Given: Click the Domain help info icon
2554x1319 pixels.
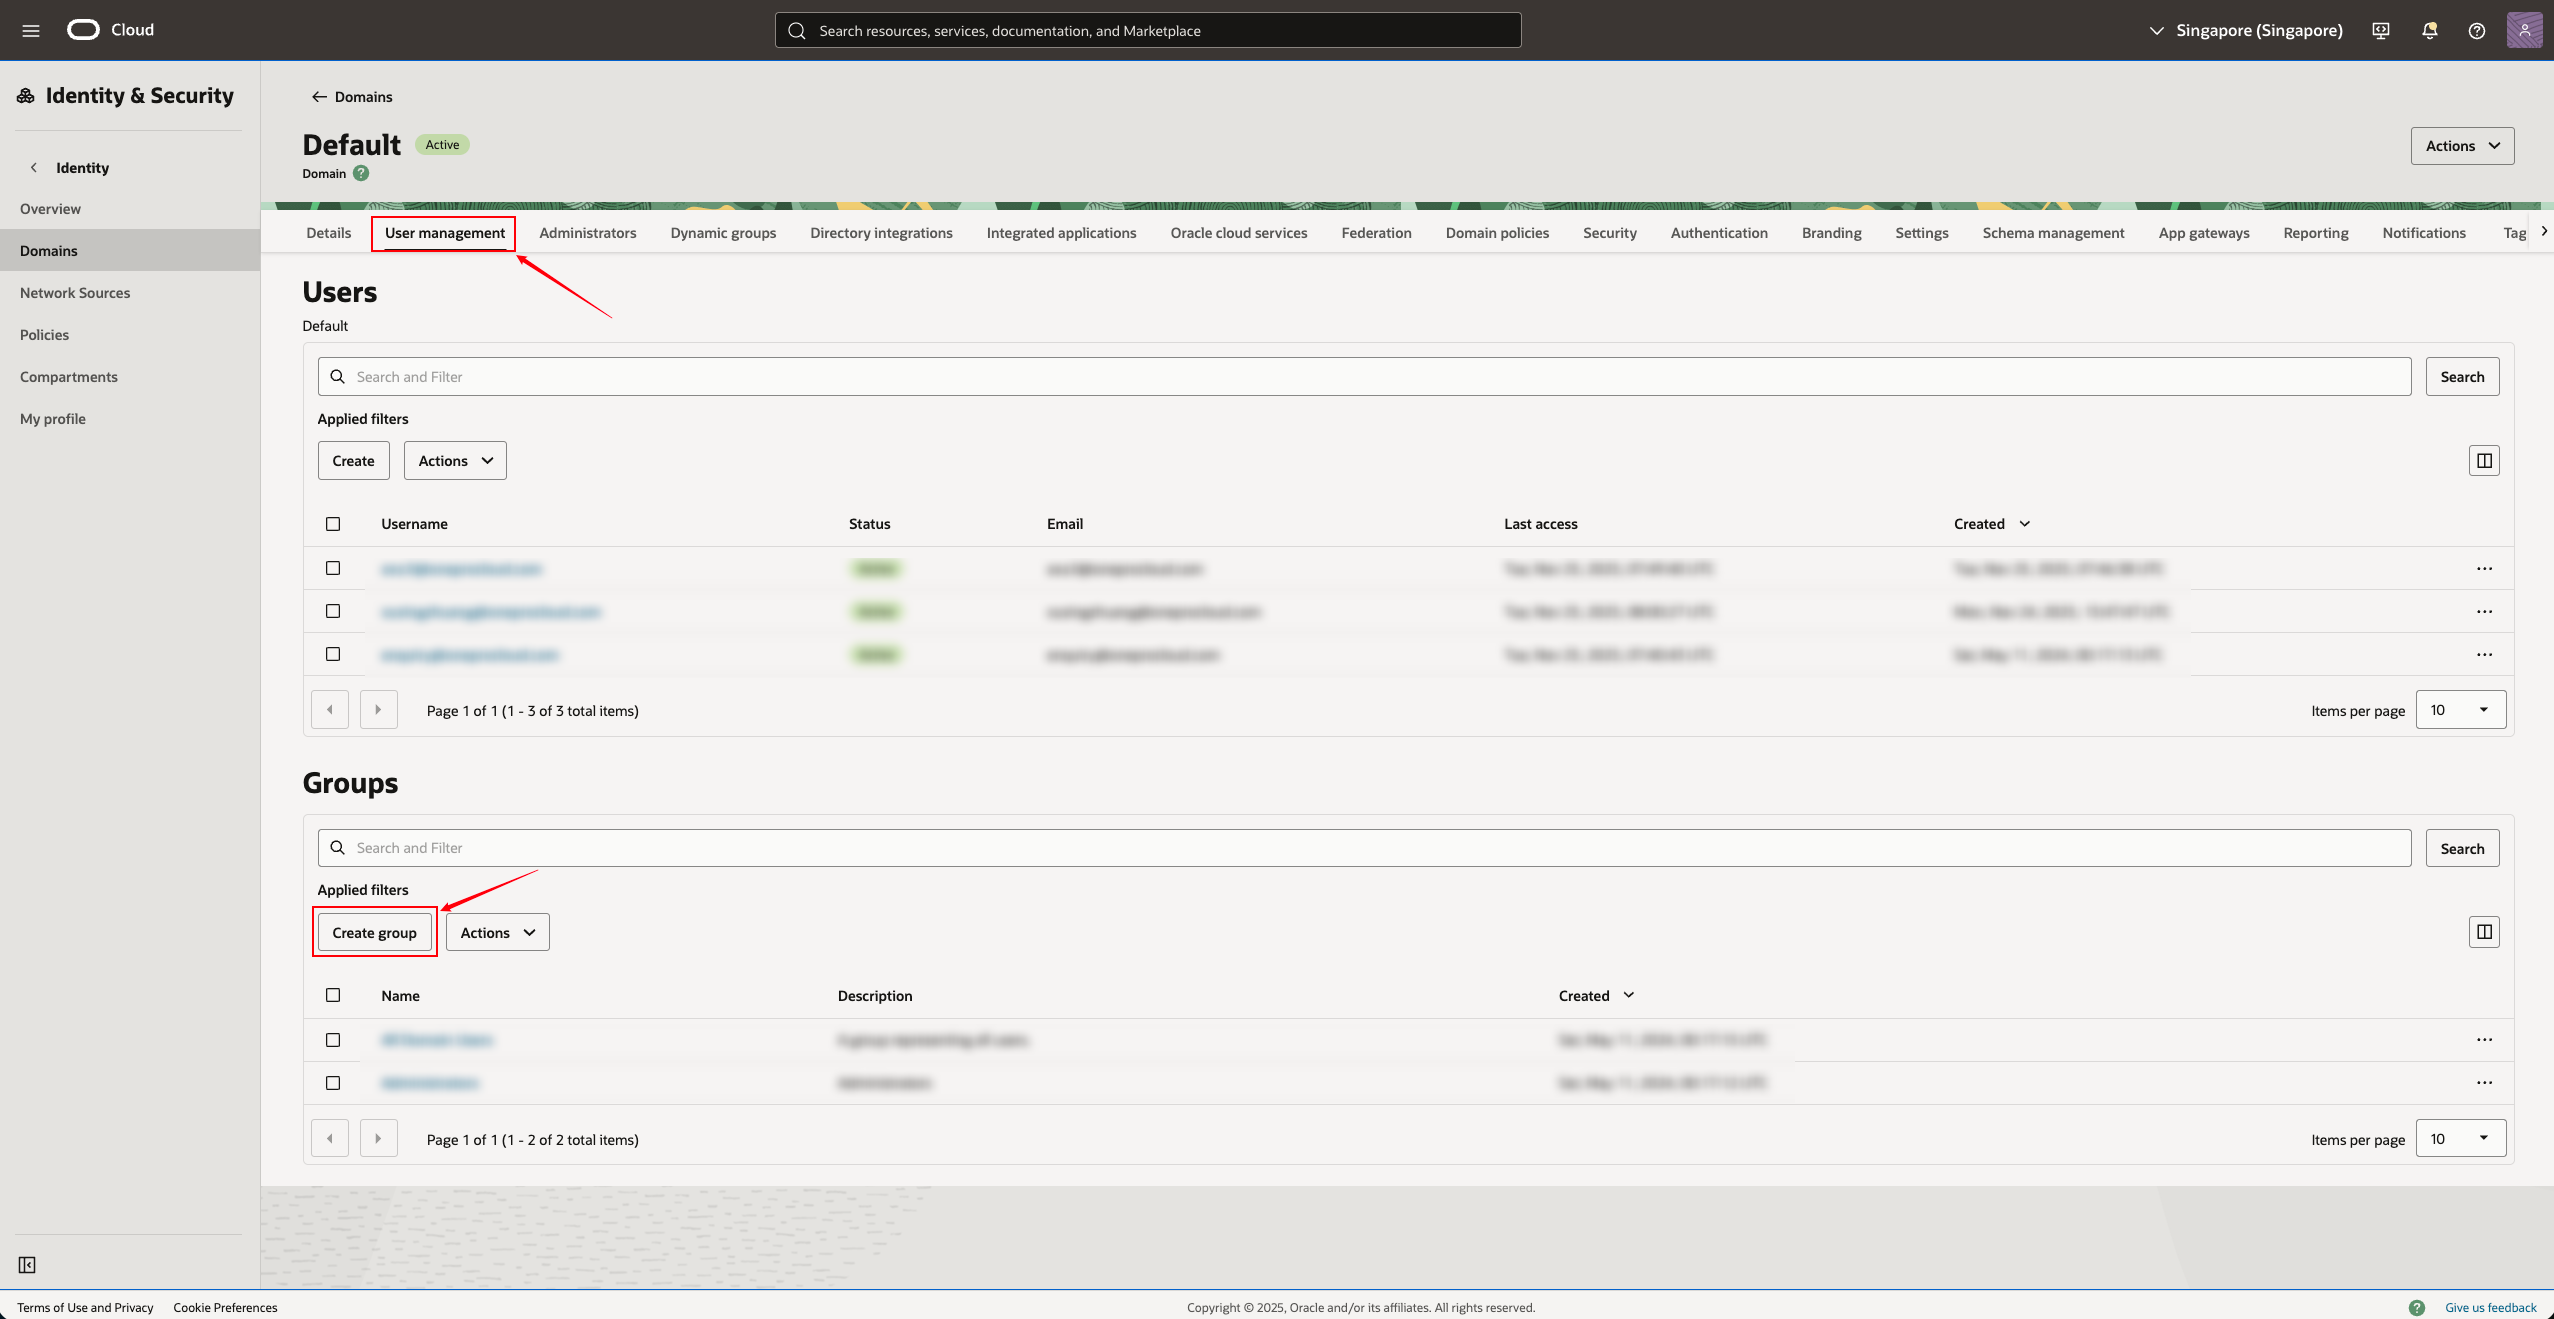Looking at the screenshot, I should pyautogui.click(x=361, y=173).
